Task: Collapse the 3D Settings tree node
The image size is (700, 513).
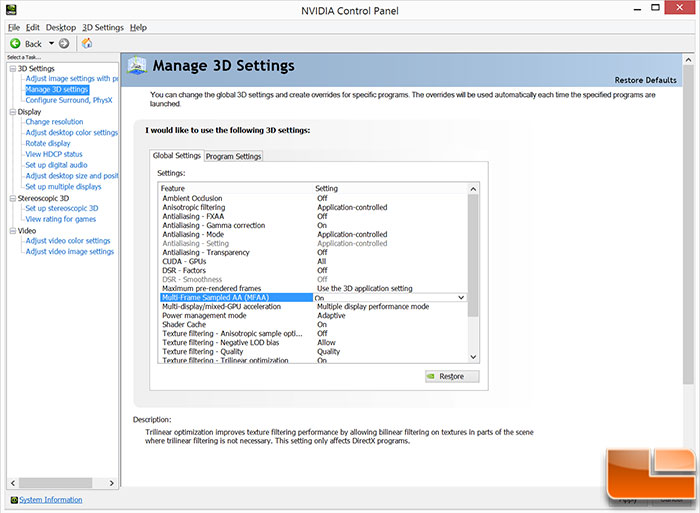Action: [13, 69]
